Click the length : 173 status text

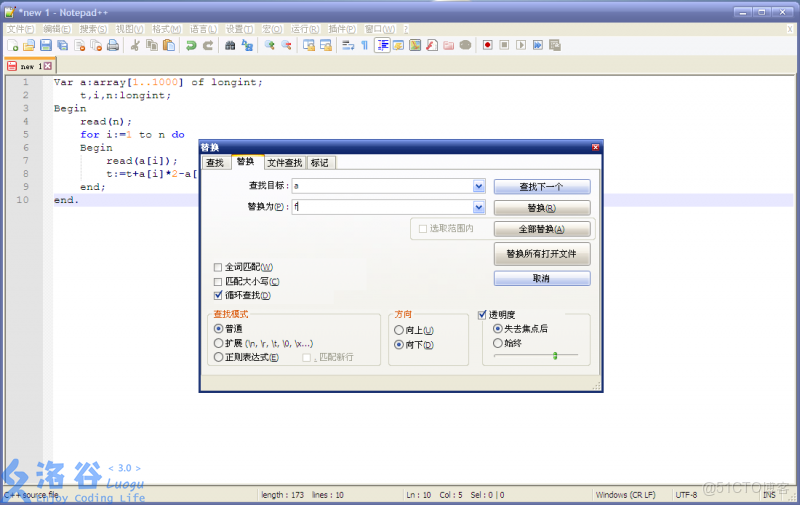pyautogui.click(x=282, y=495)
